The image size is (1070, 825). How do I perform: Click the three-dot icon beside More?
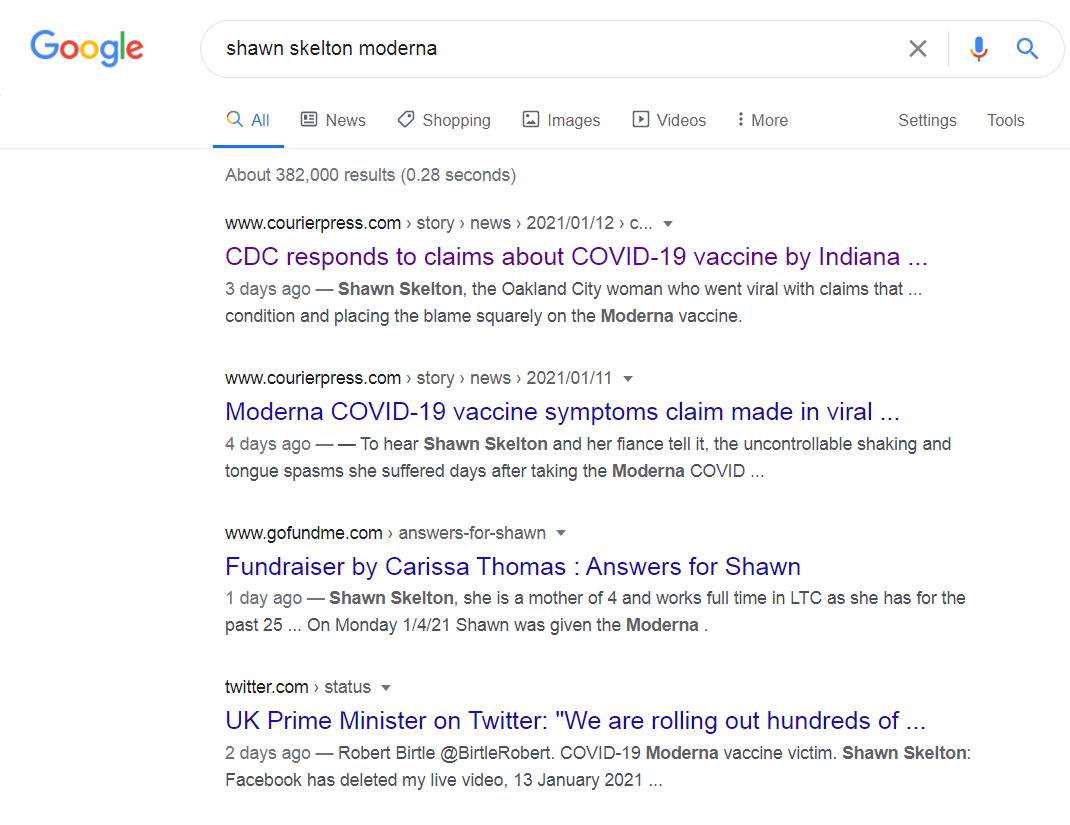tap(740, 119)
